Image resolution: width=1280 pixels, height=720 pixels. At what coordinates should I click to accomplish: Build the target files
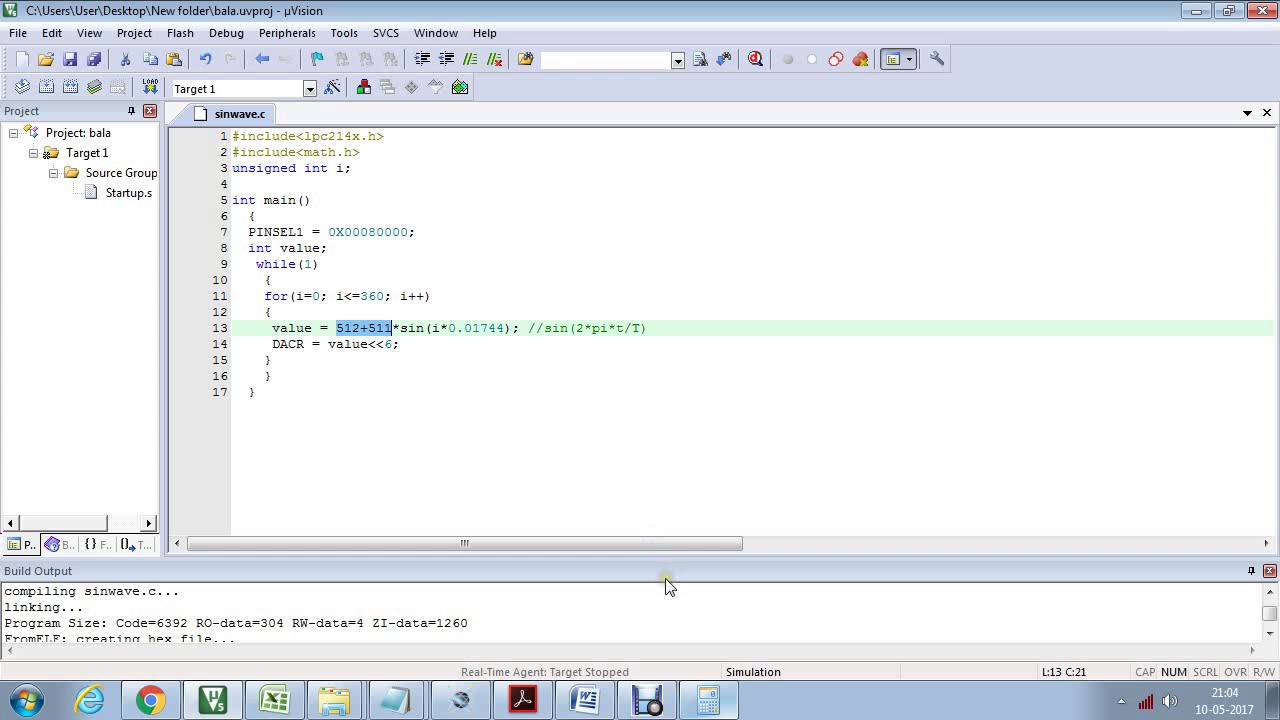[46, 87]
